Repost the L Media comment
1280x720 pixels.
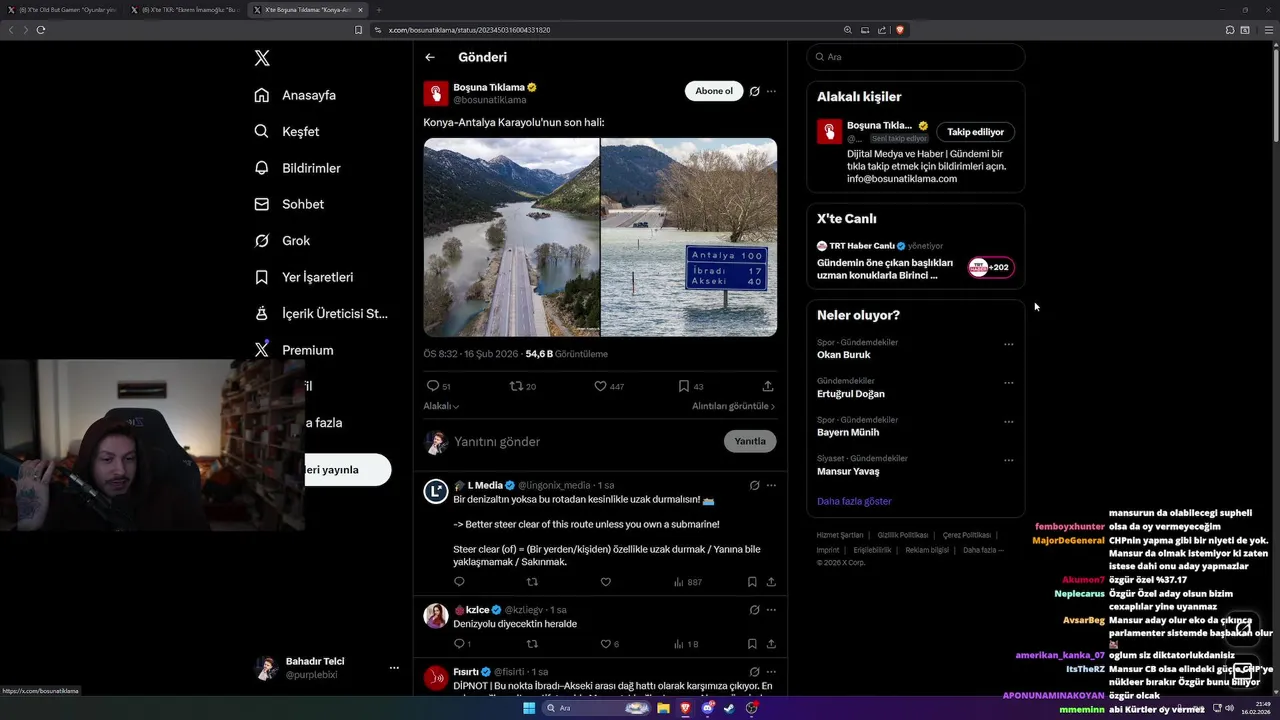[532, 582]
